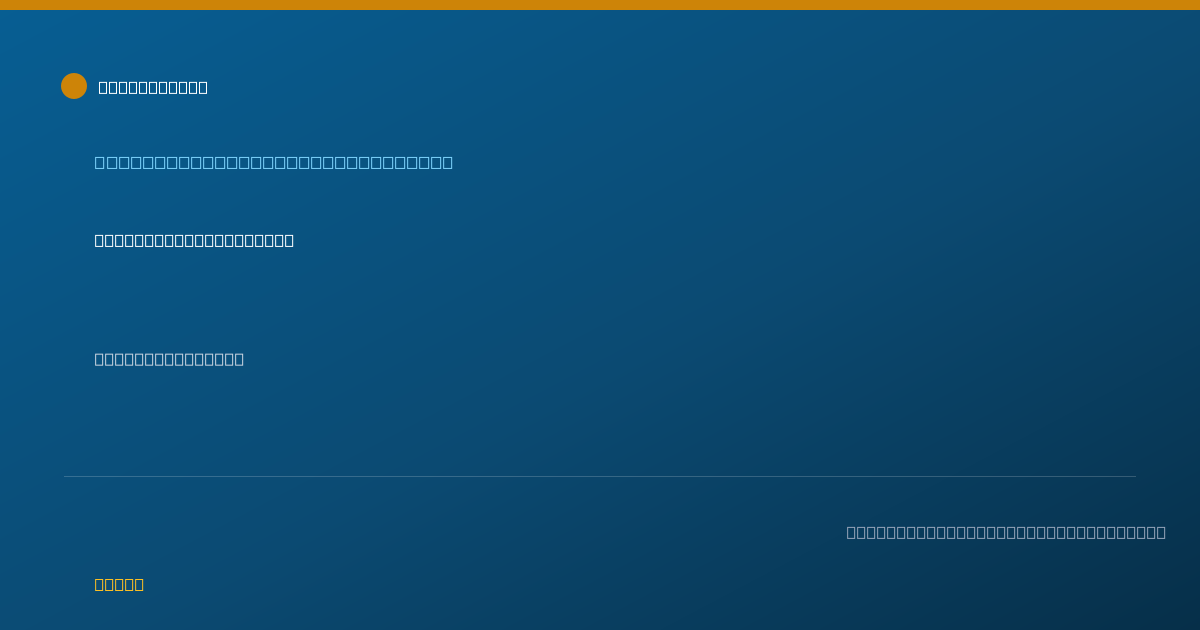Click the orange accent bar along the top
The height and width of the screenshot is (630, 1200).
point(600,5)
